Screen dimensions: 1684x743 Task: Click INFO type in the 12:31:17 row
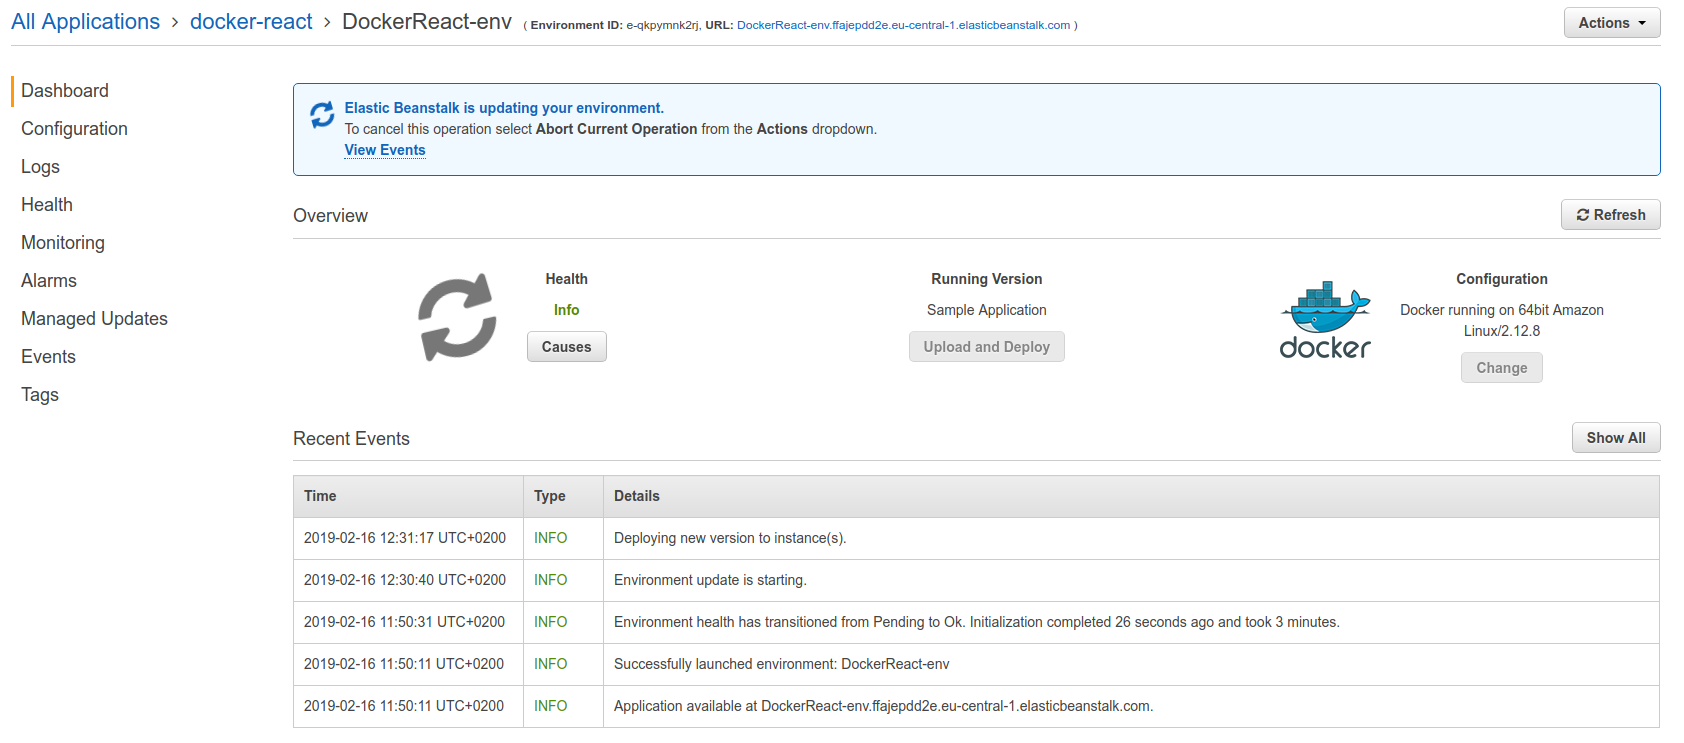[x=551, y=538]
